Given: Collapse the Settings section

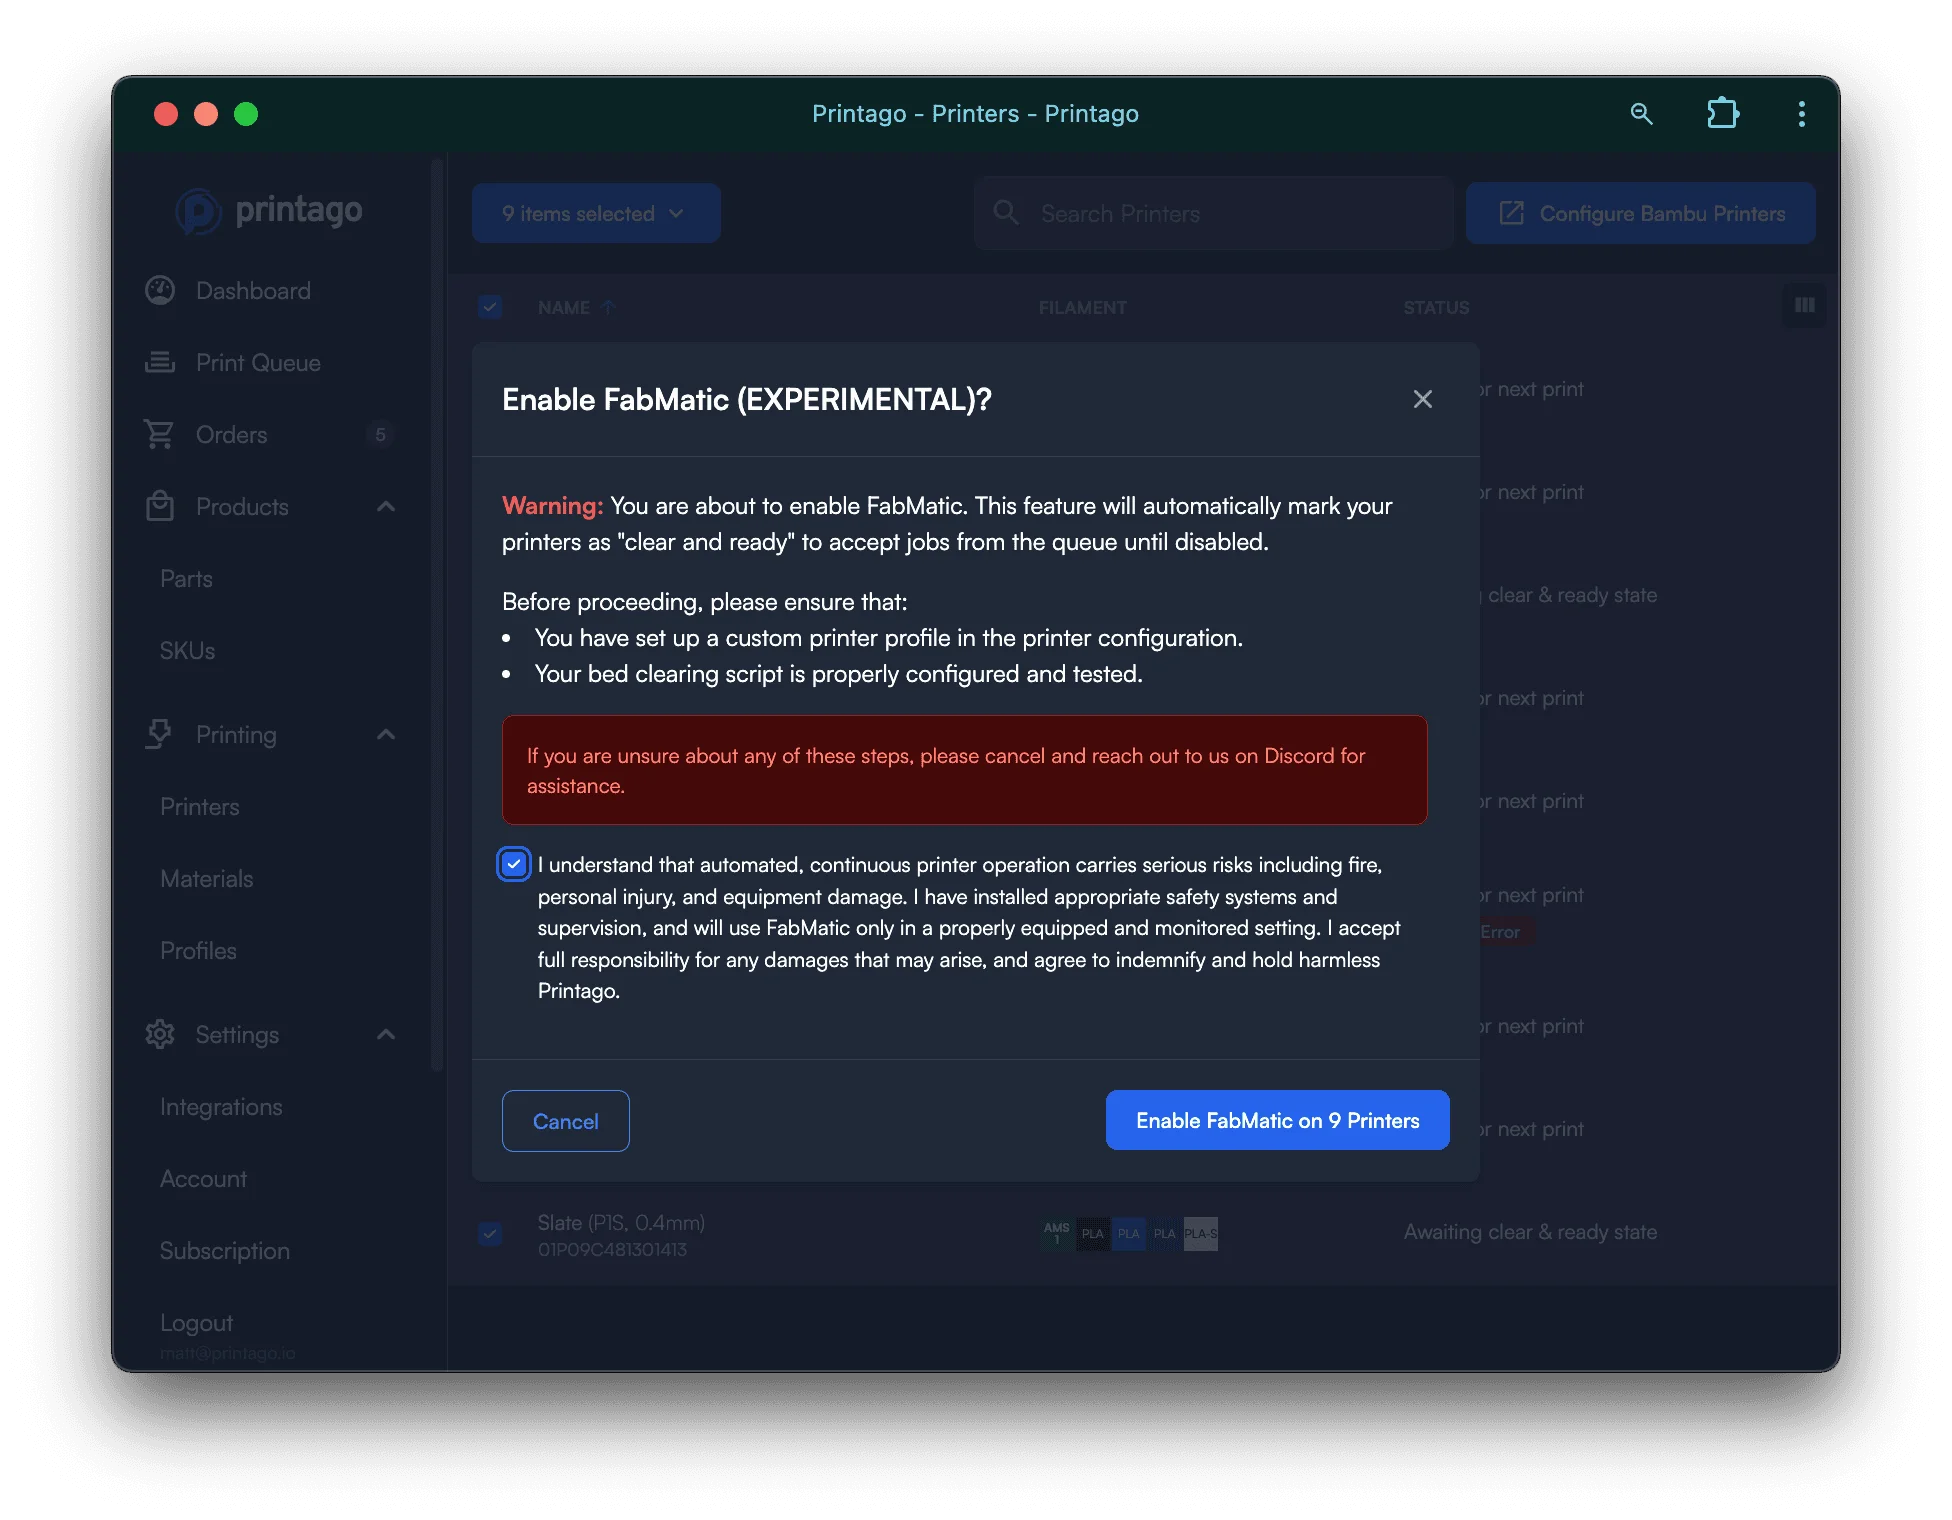Looking at the screenshot, I should click(x=385, y=1034).
